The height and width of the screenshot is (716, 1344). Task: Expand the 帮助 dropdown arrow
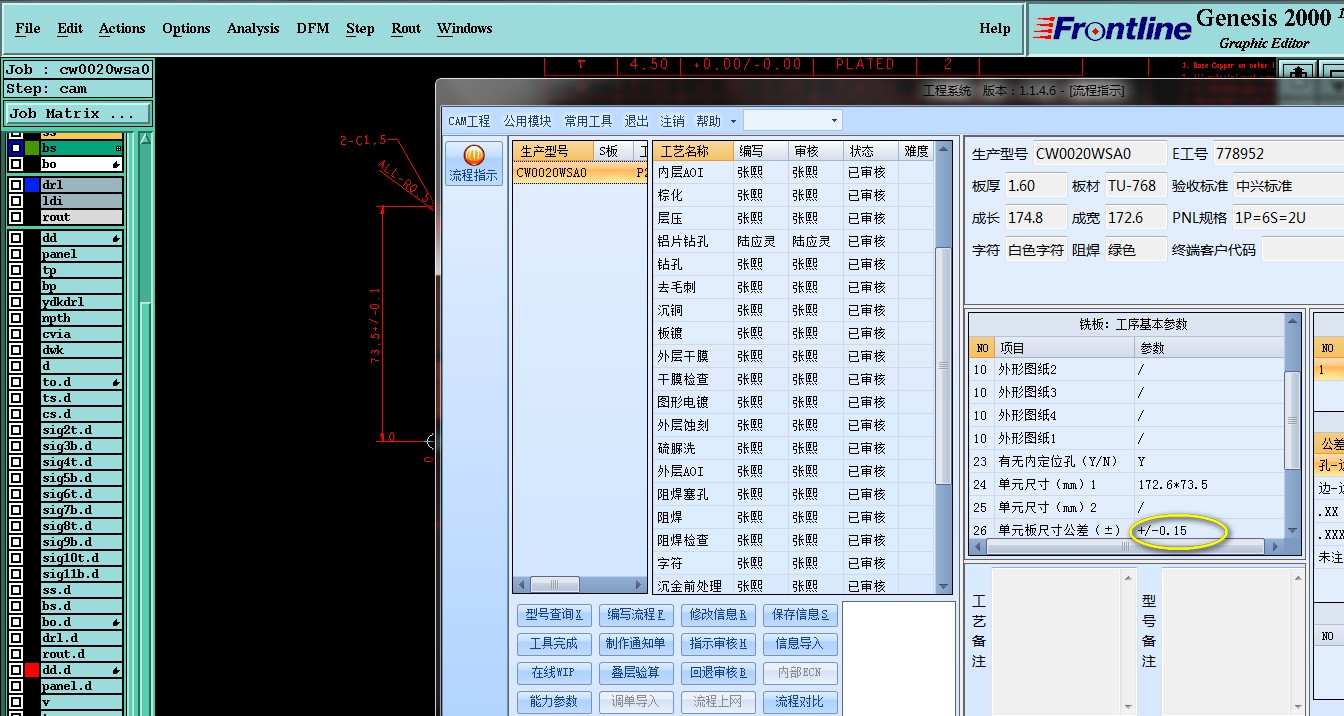tap(733, 122)
